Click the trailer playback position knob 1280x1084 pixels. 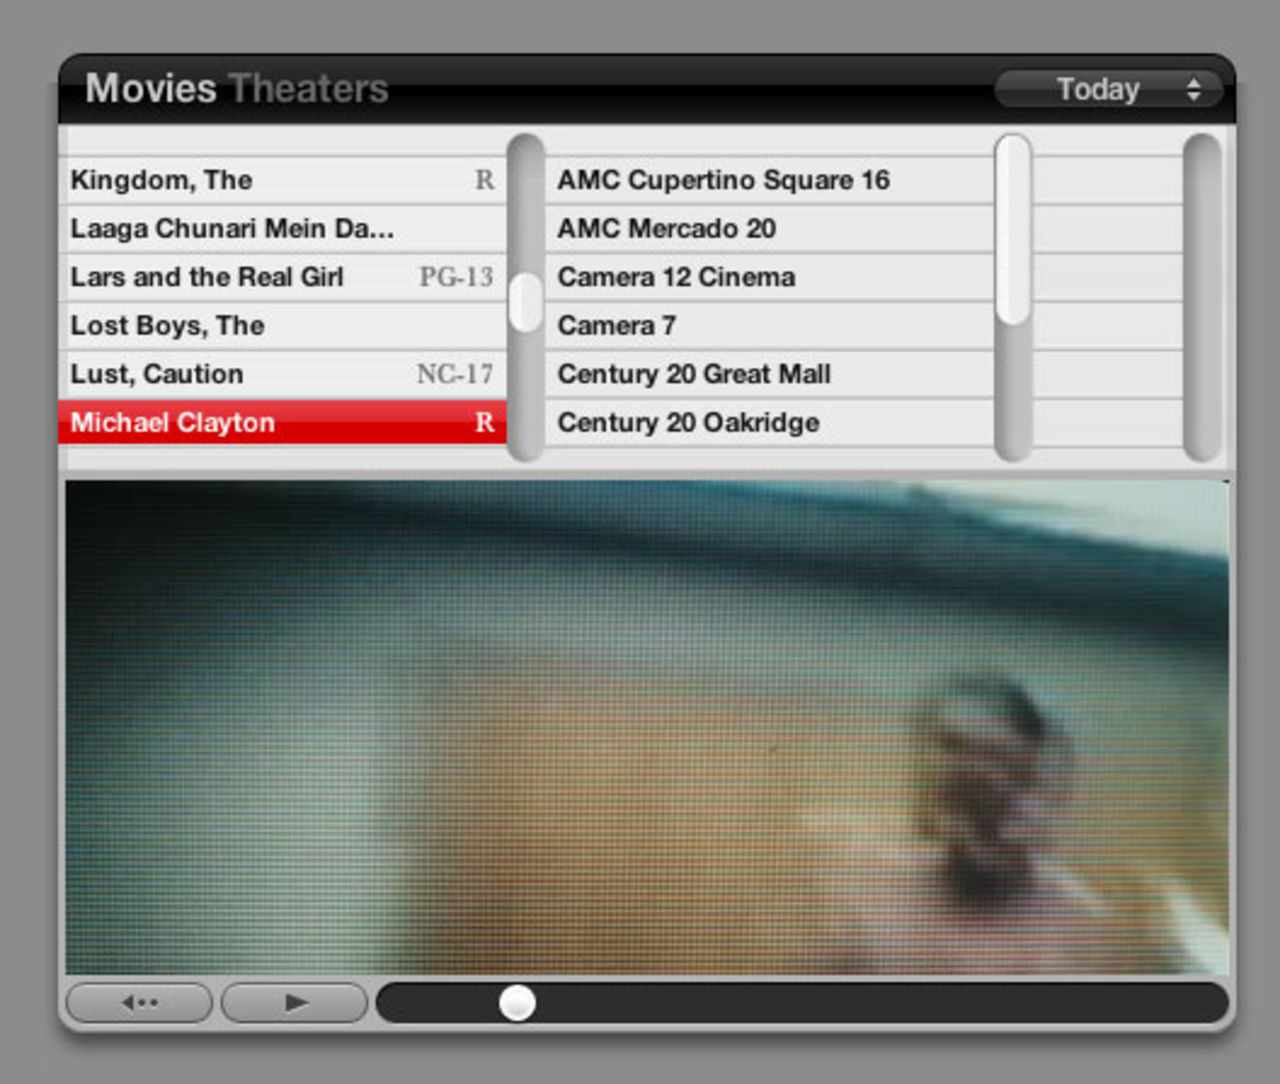pos(517,1002)
